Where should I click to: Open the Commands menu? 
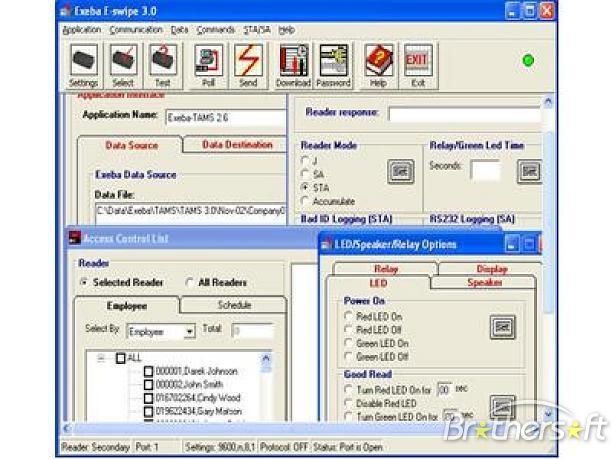pos(215,30)
